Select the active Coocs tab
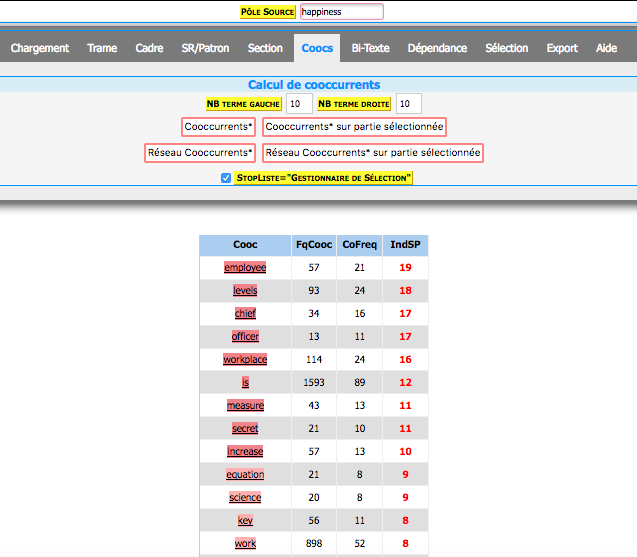The height and width of the screenshot is (557, 637). [x=317, y=48]
